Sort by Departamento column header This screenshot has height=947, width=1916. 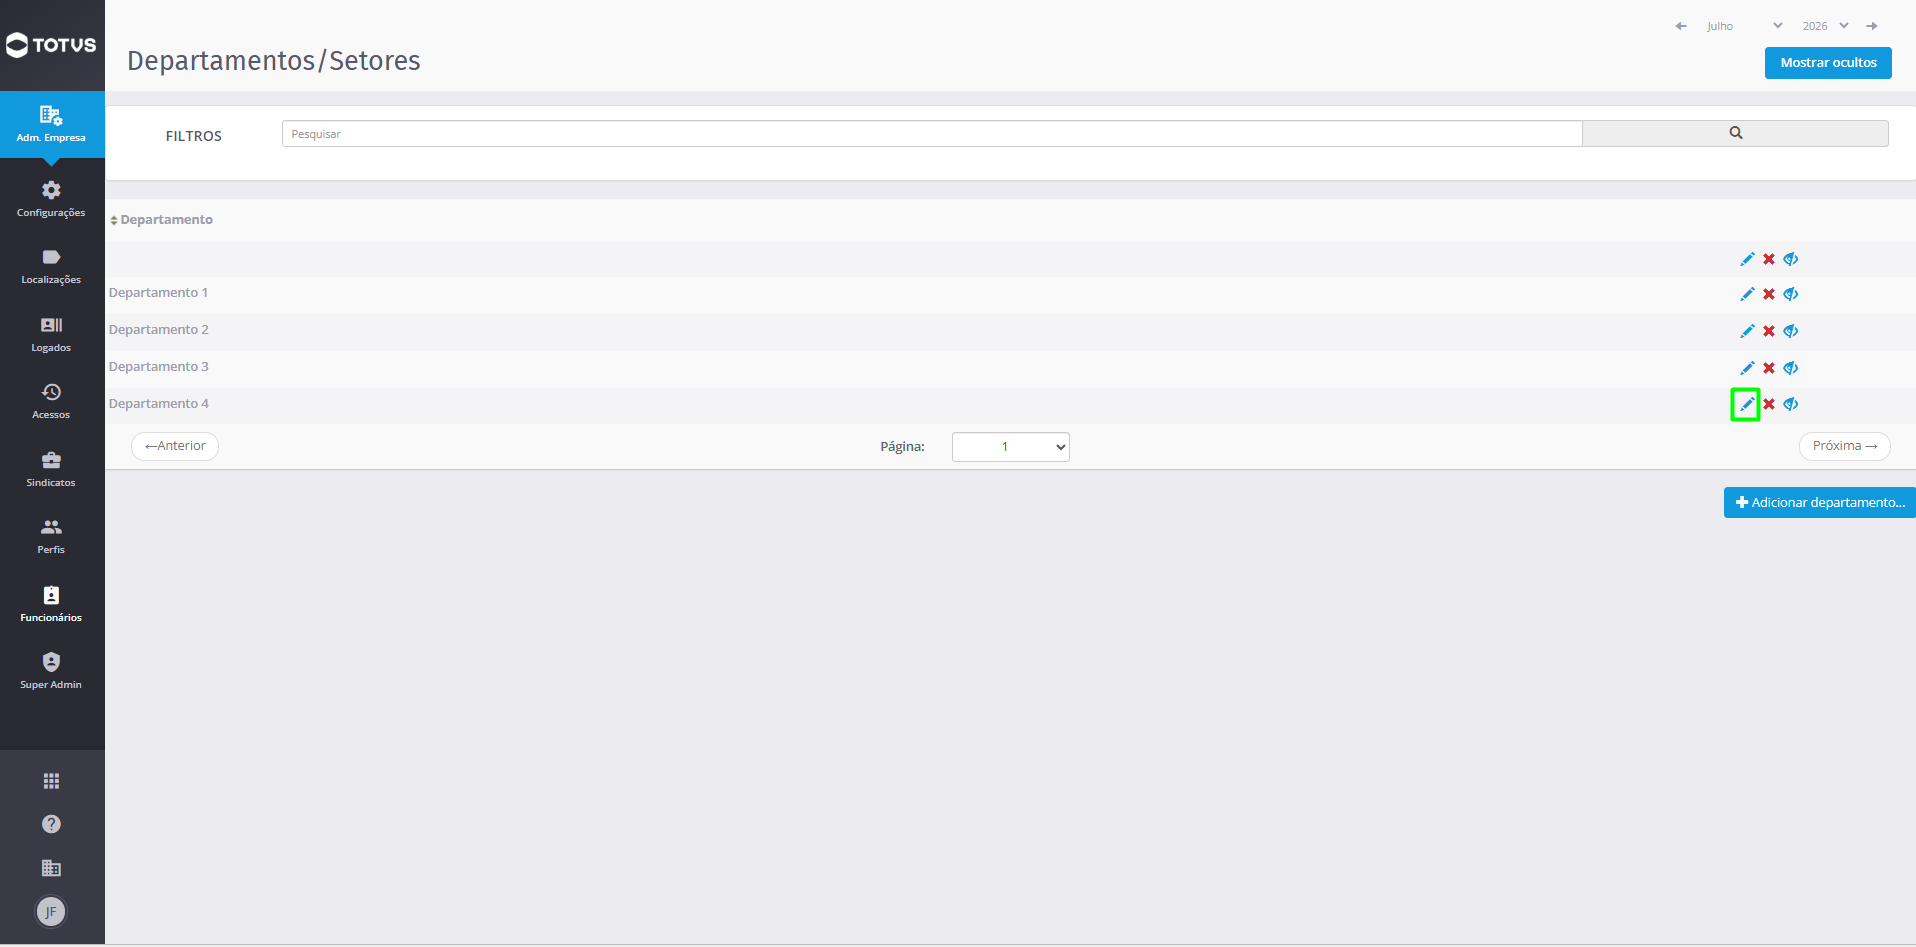tap(162, 220)
